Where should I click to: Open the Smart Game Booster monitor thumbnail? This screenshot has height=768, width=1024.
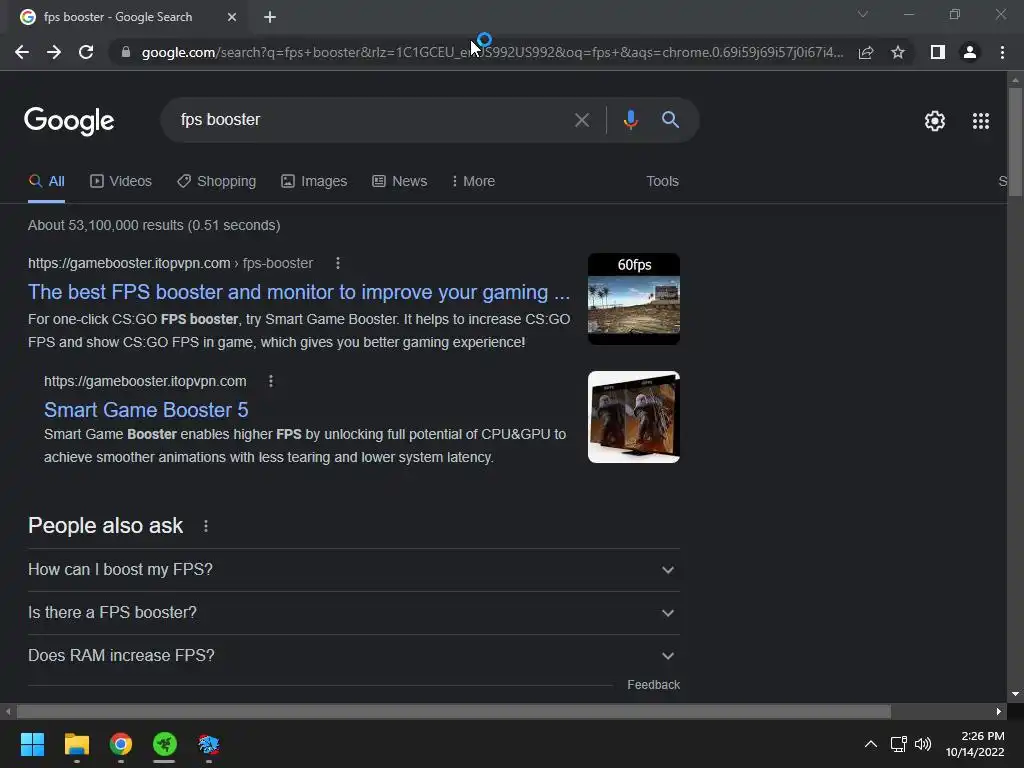(633, 417)
